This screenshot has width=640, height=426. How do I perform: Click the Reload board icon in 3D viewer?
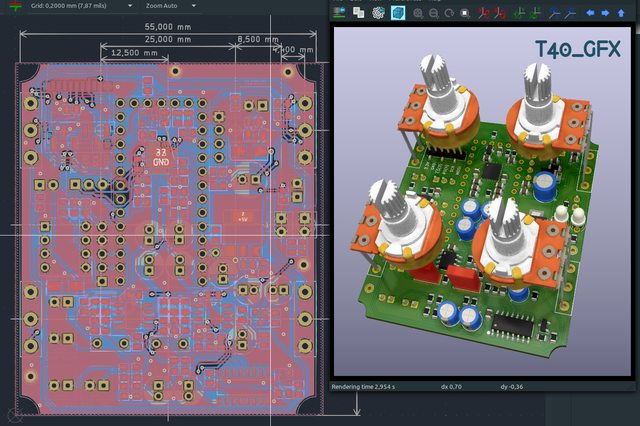(340, 13)
